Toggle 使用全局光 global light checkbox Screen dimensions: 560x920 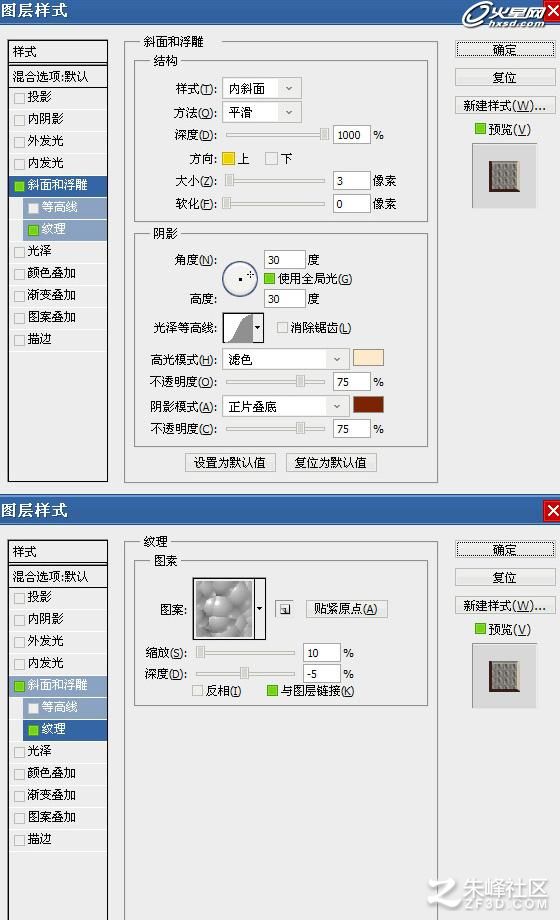[269, 279]
